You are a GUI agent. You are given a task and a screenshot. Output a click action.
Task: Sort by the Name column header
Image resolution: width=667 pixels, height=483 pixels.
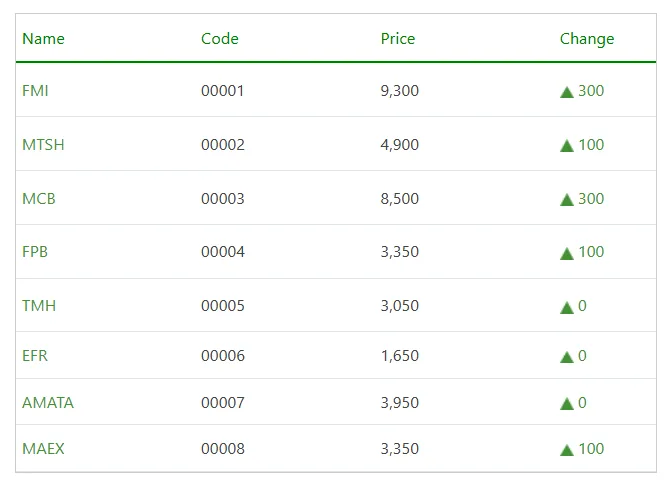point(43,39)
